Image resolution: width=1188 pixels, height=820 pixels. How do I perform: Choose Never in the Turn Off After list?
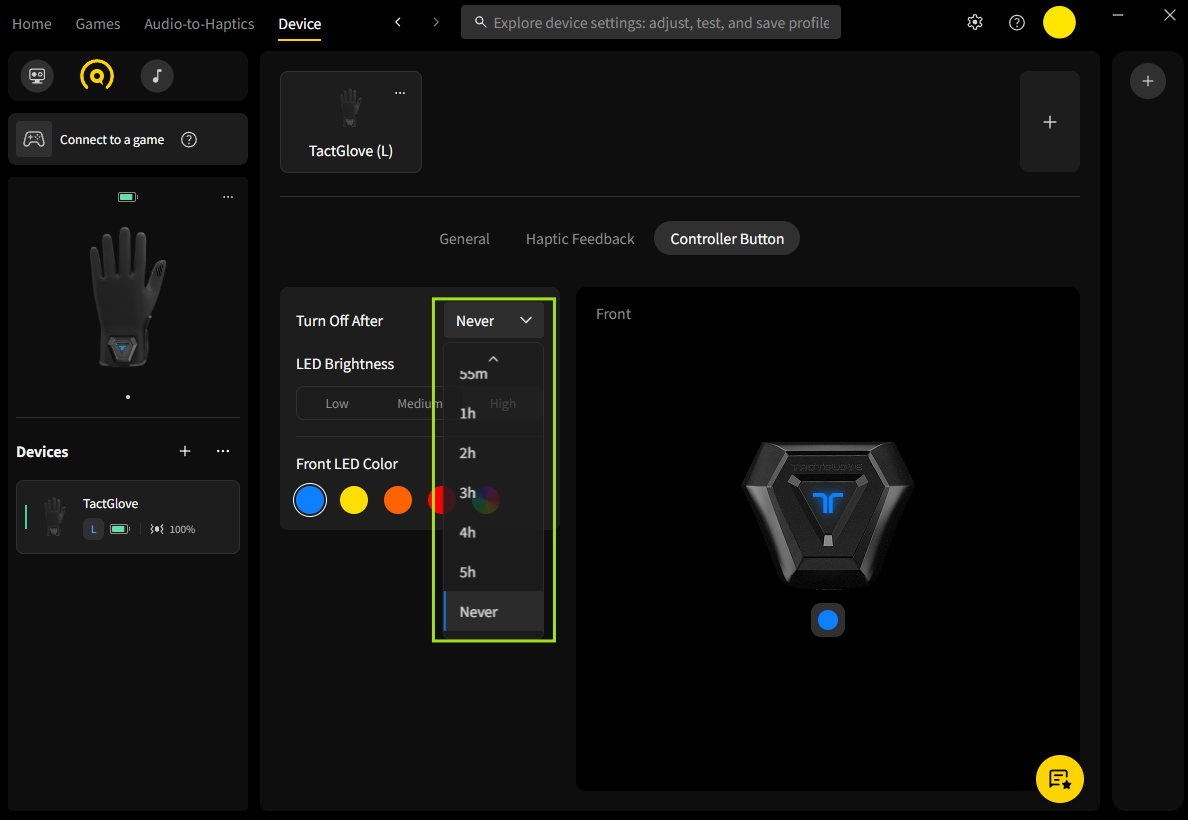click(493, 612)
